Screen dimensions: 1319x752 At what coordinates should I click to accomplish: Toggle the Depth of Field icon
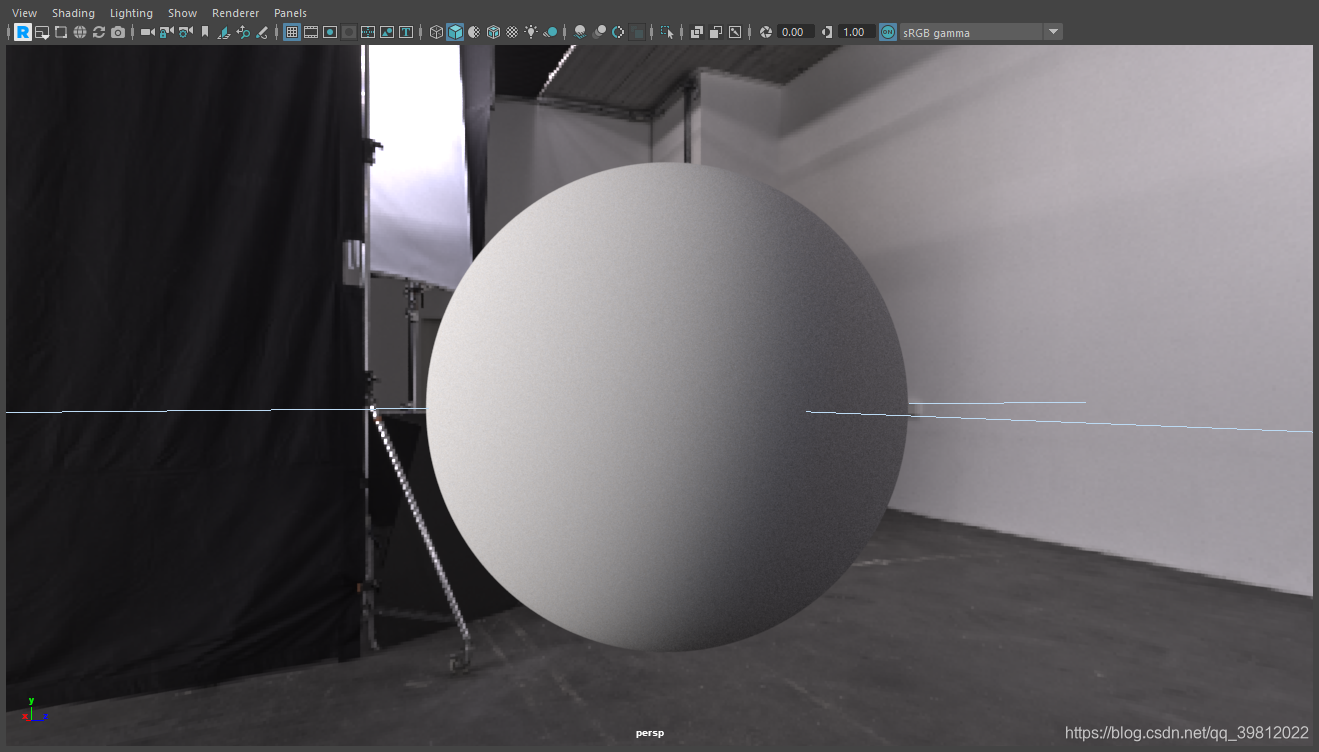pyautogui.click(x=637, y=32)
